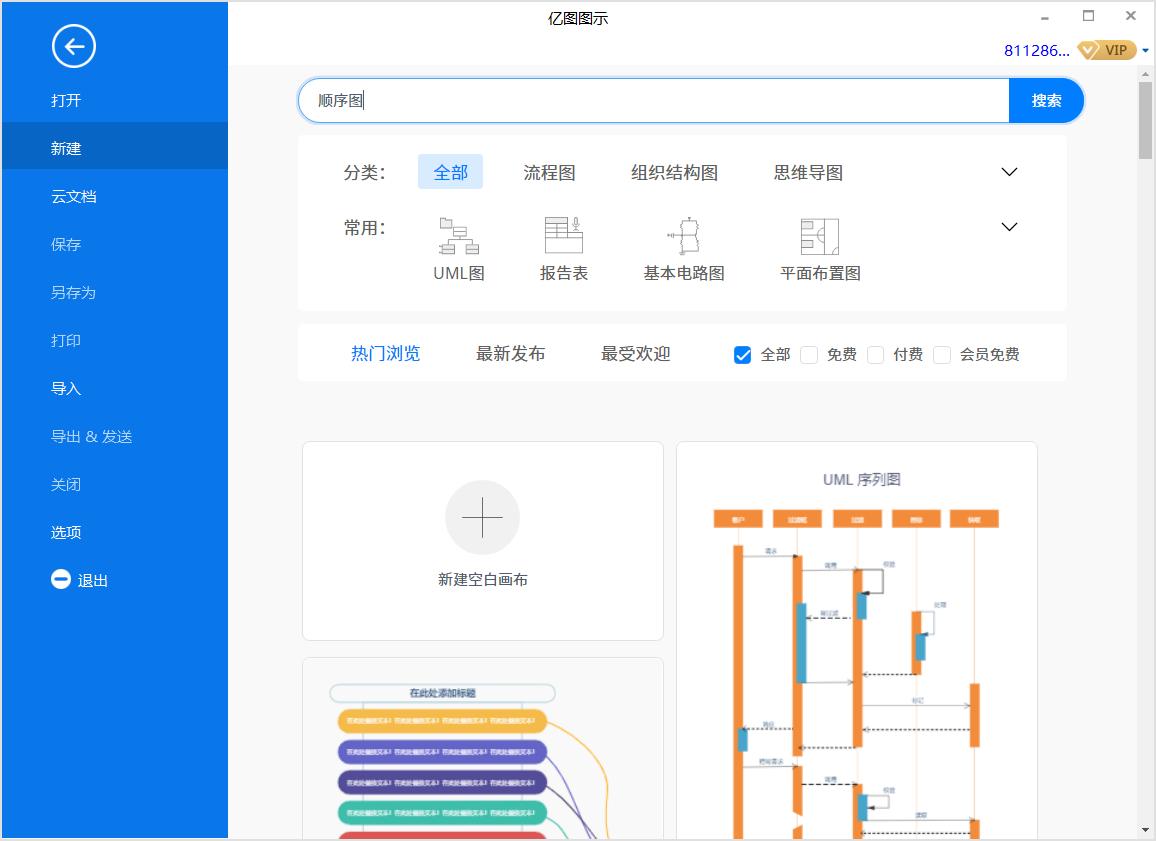
Task: Click the back arrow at the top left
Action: click(73, 46)
